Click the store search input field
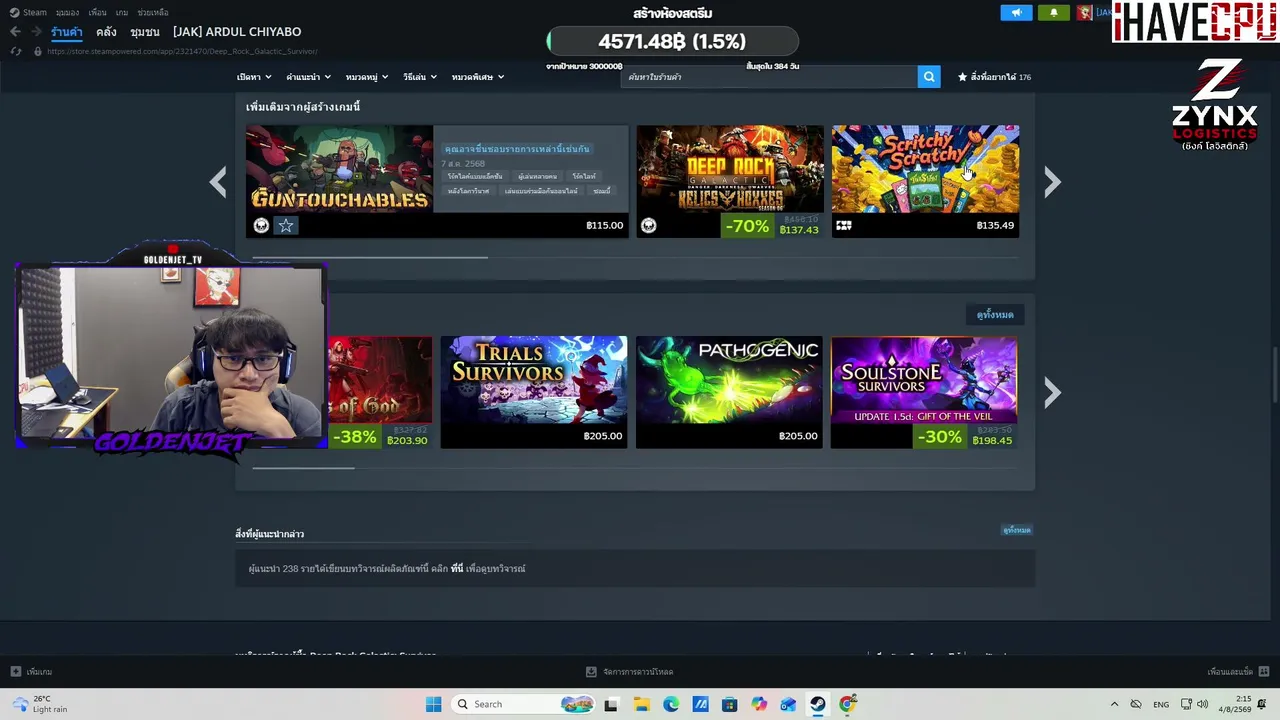1280x720 pixels. 769,77
